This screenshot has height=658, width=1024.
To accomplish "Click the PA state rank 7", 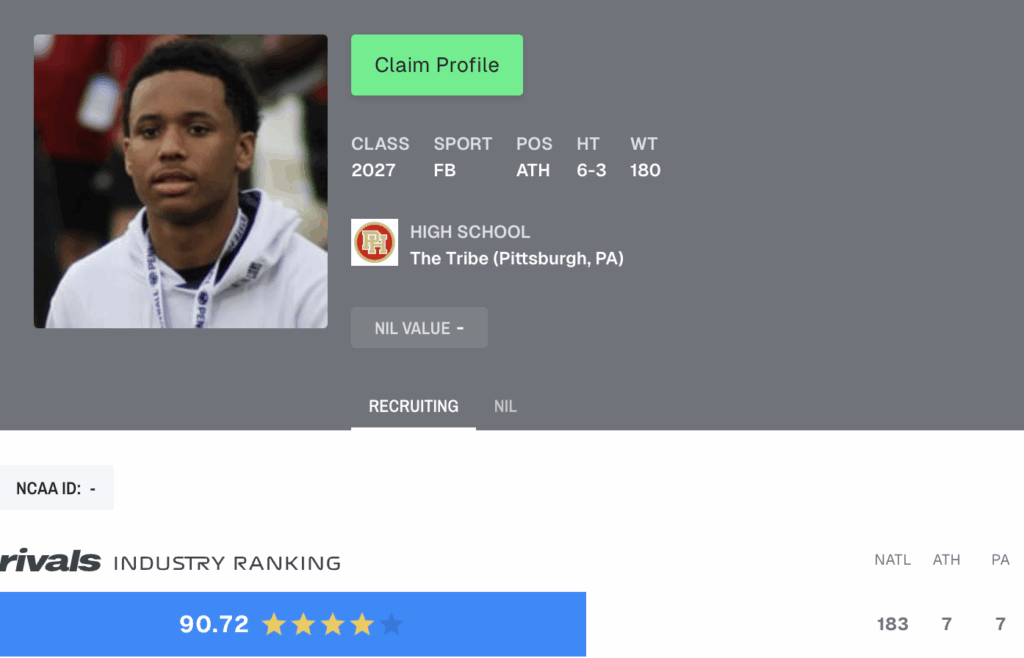I will click(1000, 625).
